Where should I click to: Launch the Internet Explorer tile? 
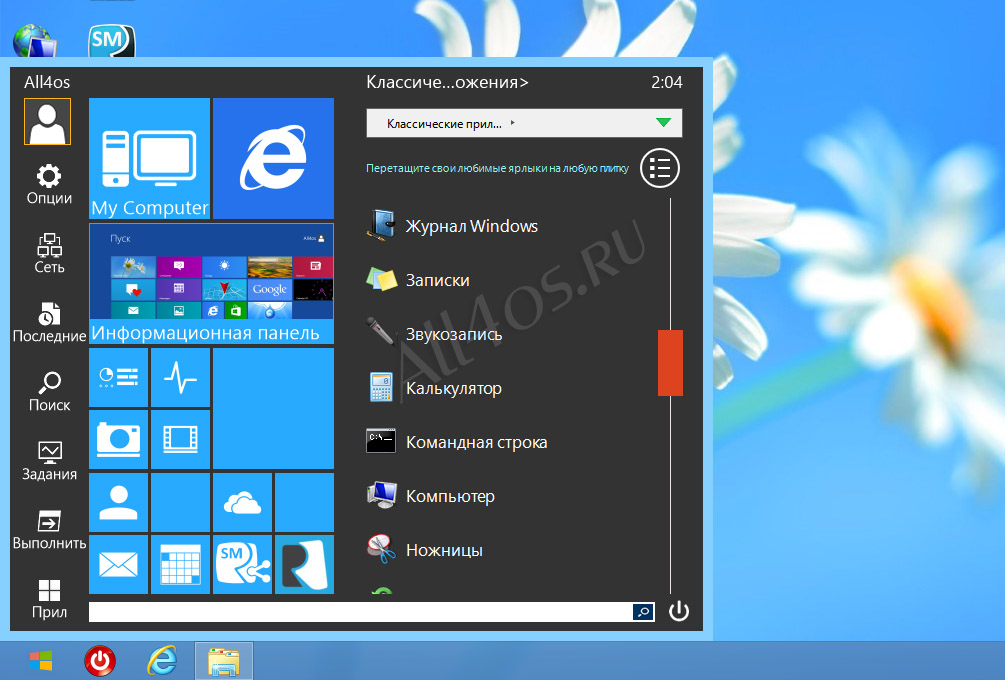tap(273, 158)
